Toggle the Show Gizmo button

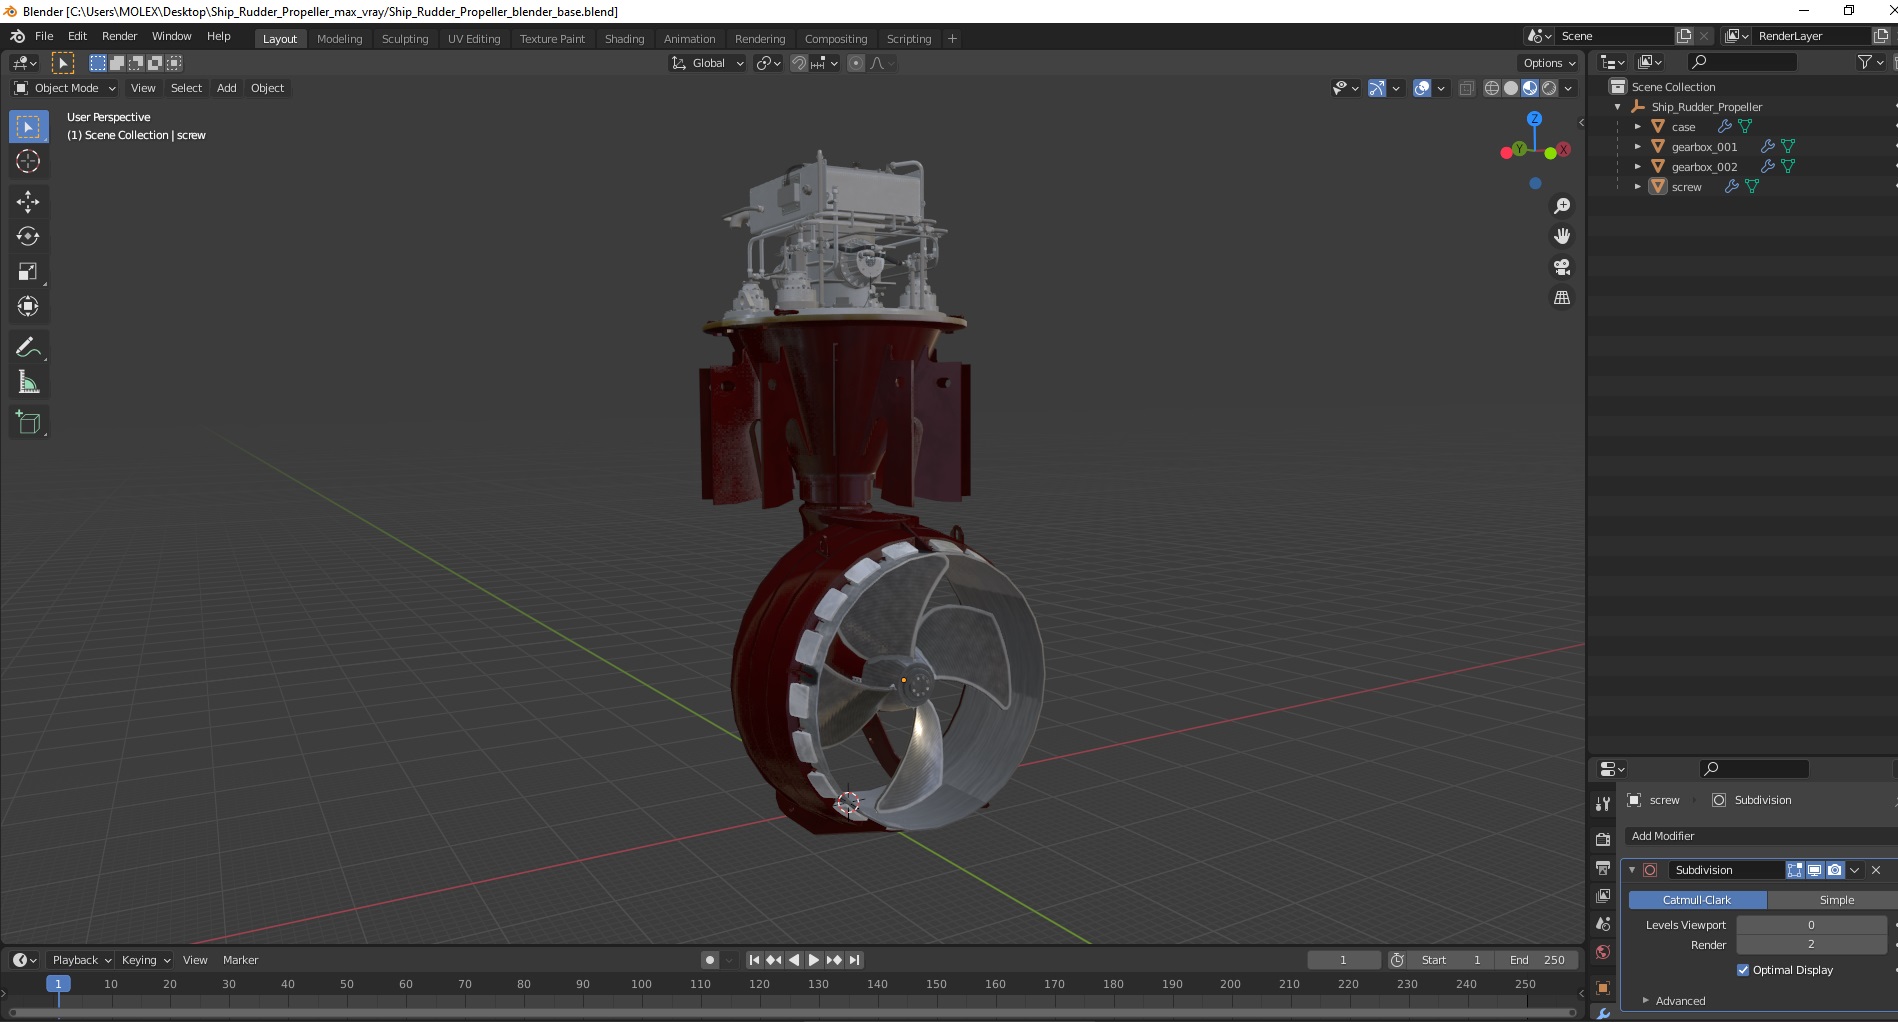pos(1377,88)
